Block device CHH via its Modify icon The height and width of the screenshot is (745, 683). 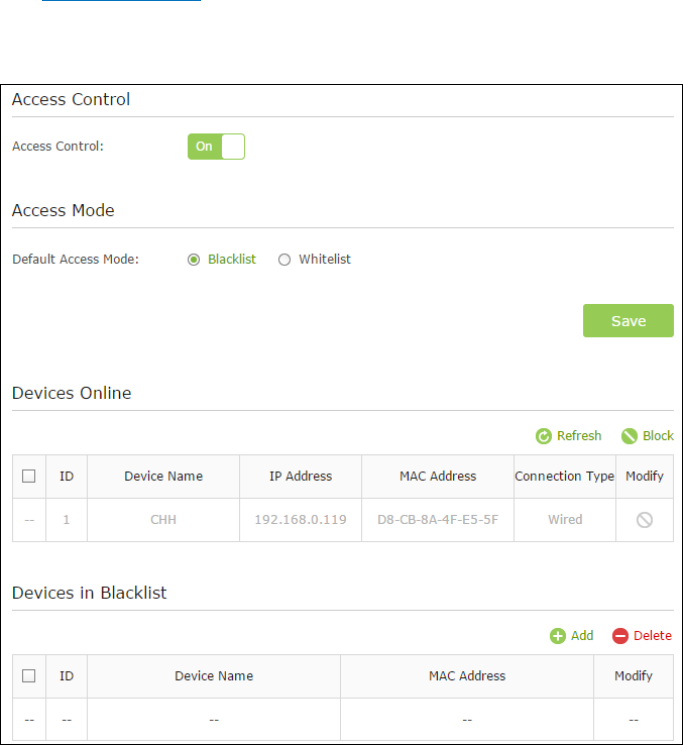pos(644,520)
